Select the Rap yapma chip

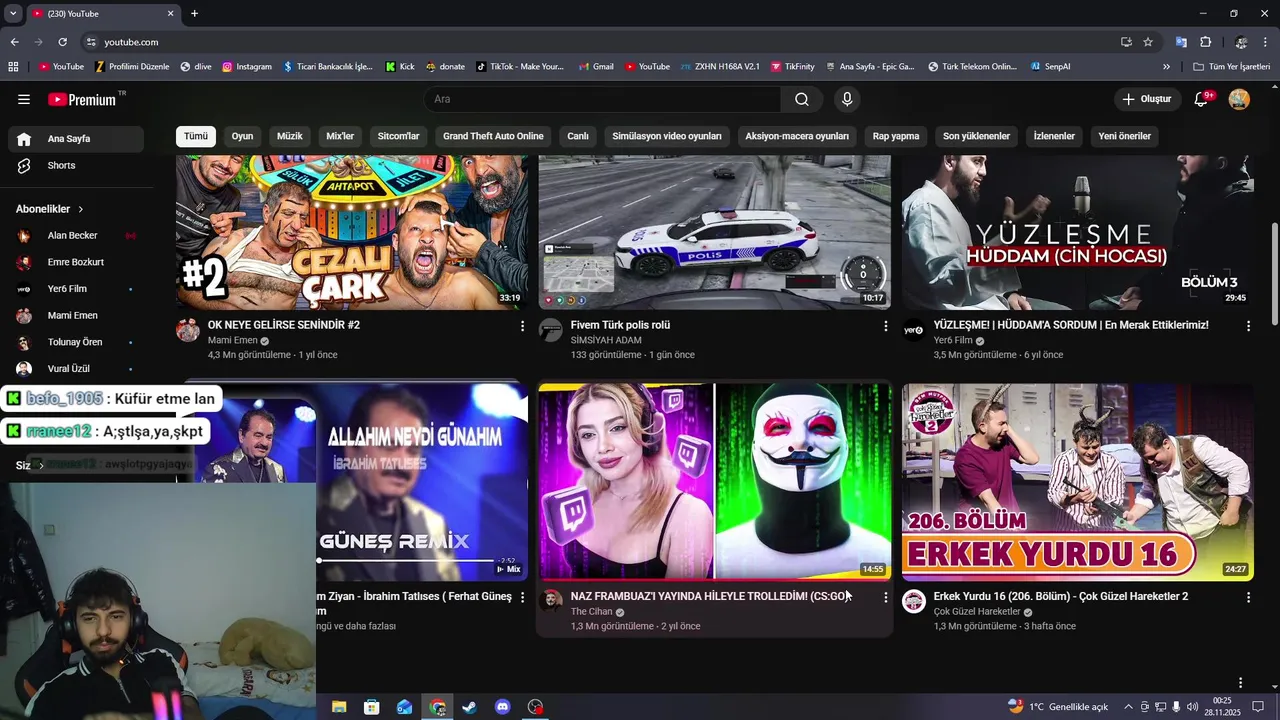pyautogui.click(x=896, y=136)
